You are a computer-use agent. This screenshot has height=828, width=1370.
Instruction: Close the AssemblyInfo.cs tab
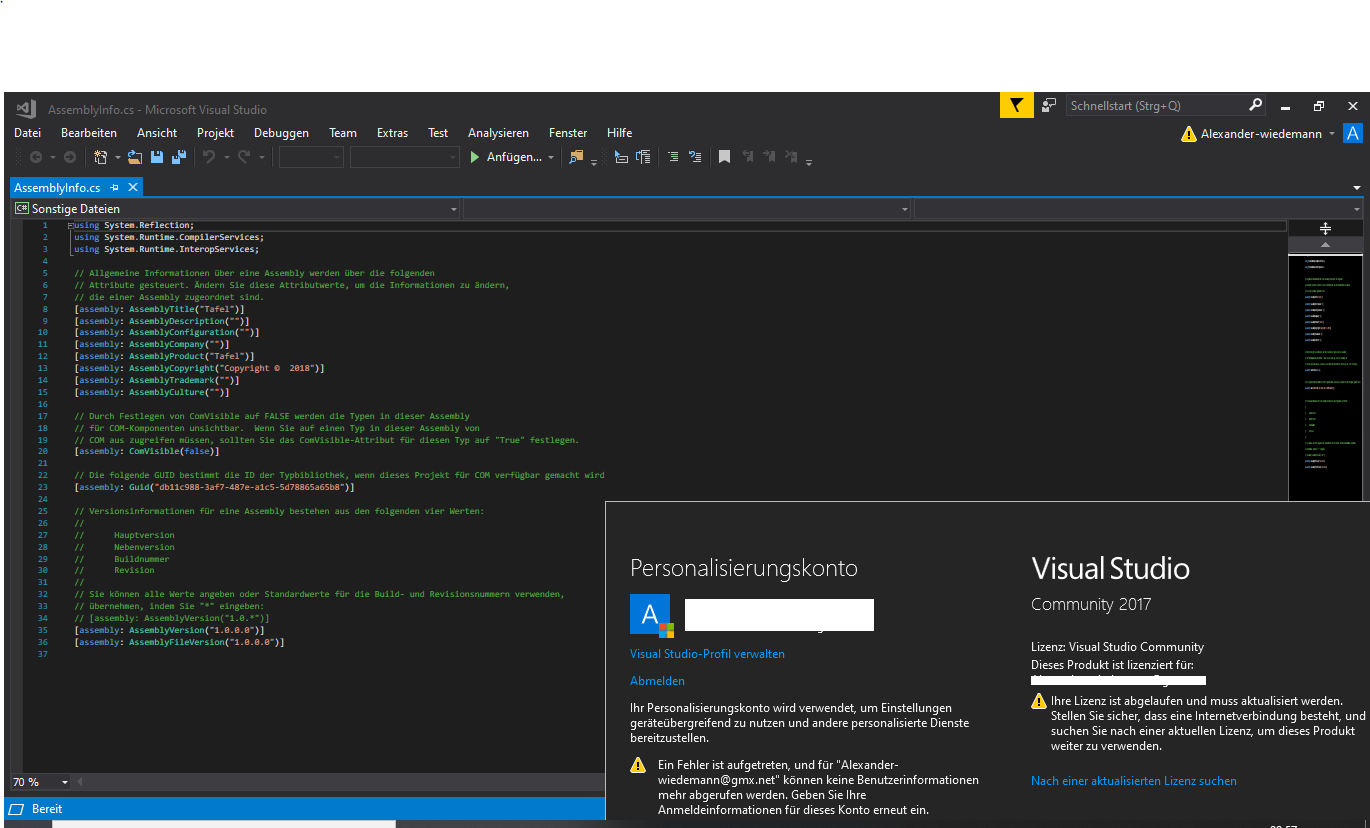[x=132, y=187]
